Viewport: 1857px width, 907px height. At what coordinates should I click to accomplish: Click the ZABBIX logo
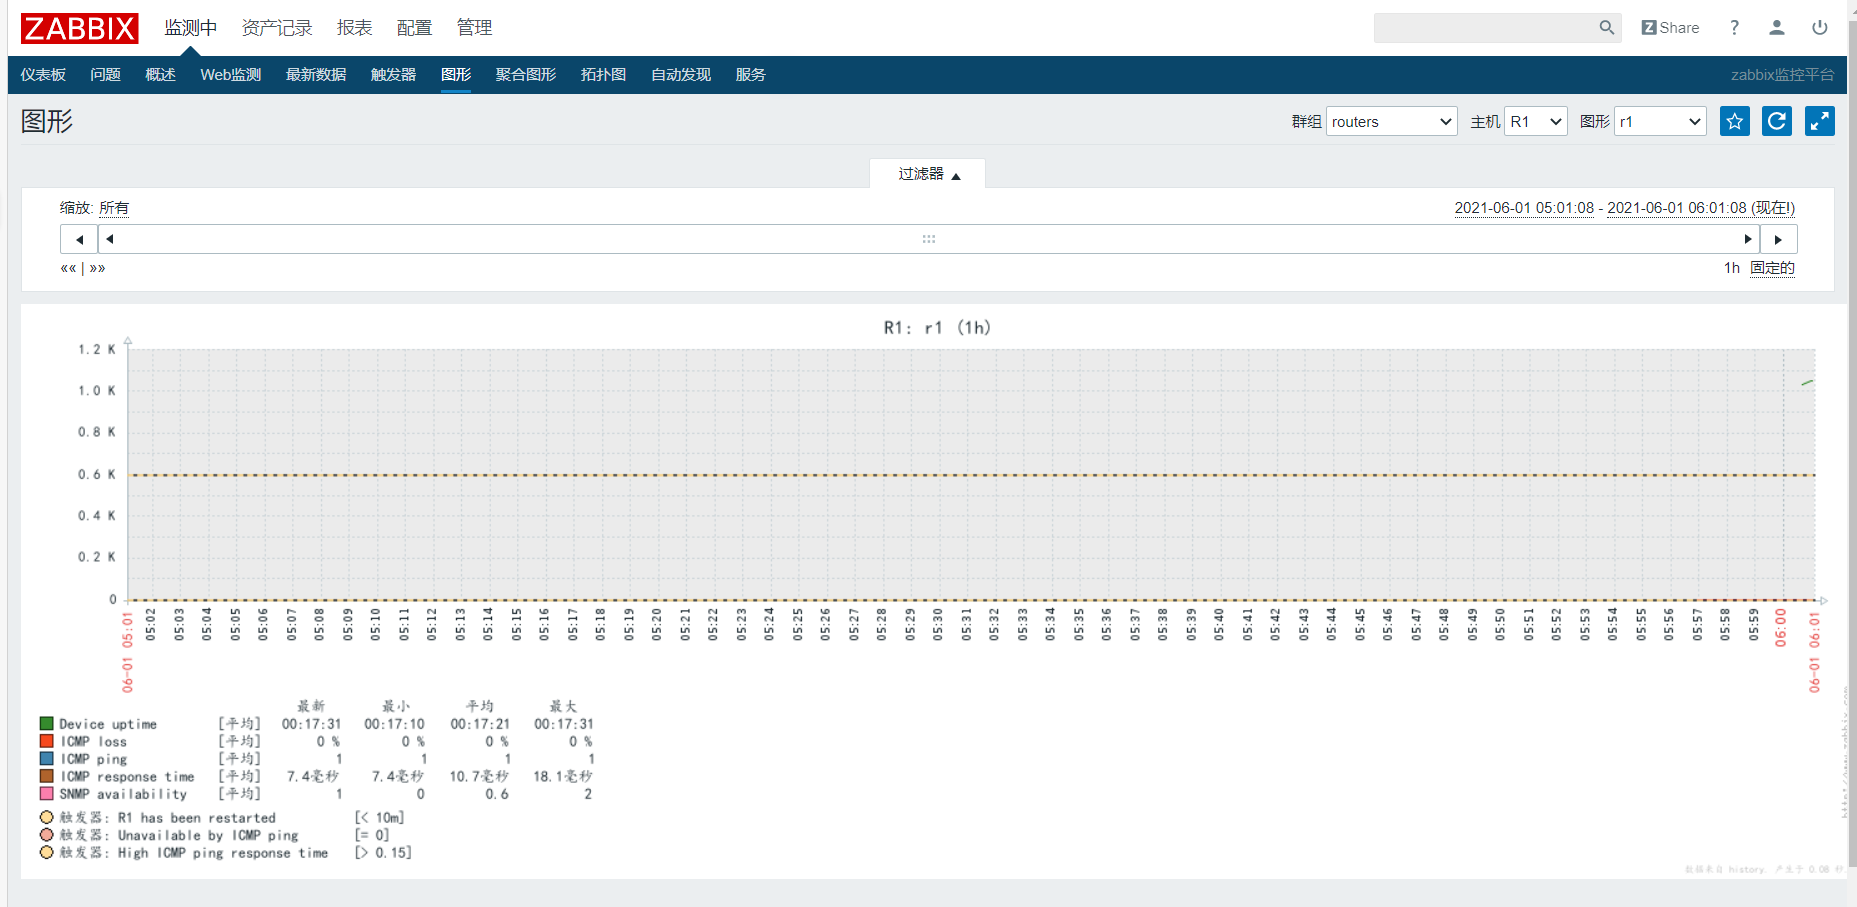tap(79, 28)
